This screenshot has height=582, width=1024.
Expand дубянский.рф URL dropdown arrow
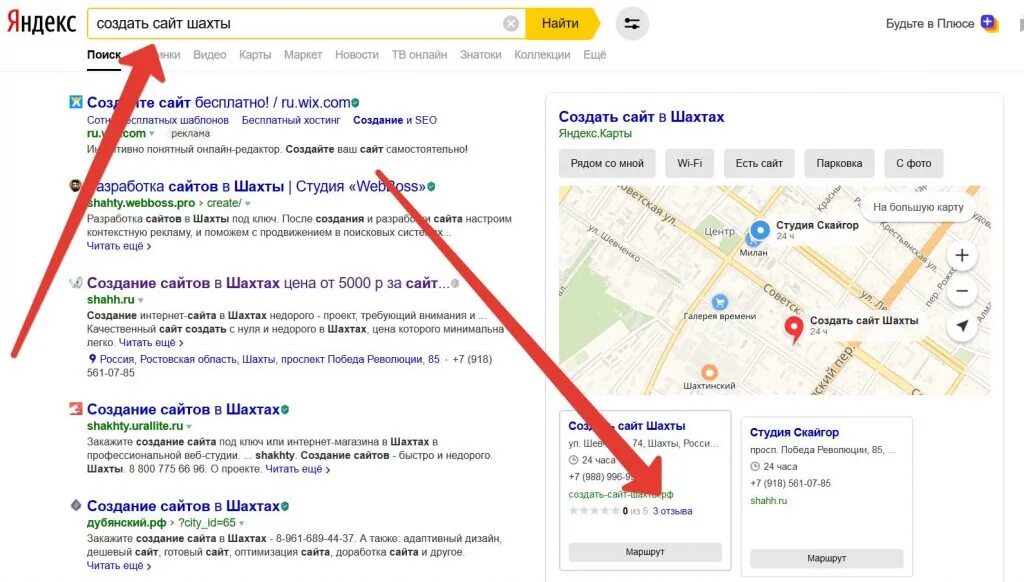tap(242, 523)
